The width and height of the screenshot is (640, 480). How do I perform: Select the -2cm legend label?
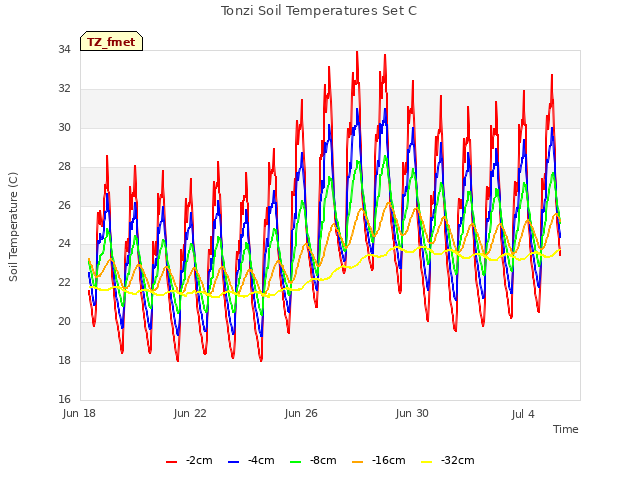[199, 460]
